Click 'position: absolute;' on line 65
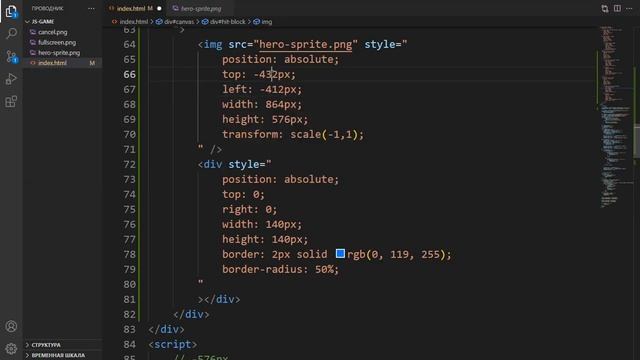The width and height of the screenshot is (640, 360). click(280, 60)
